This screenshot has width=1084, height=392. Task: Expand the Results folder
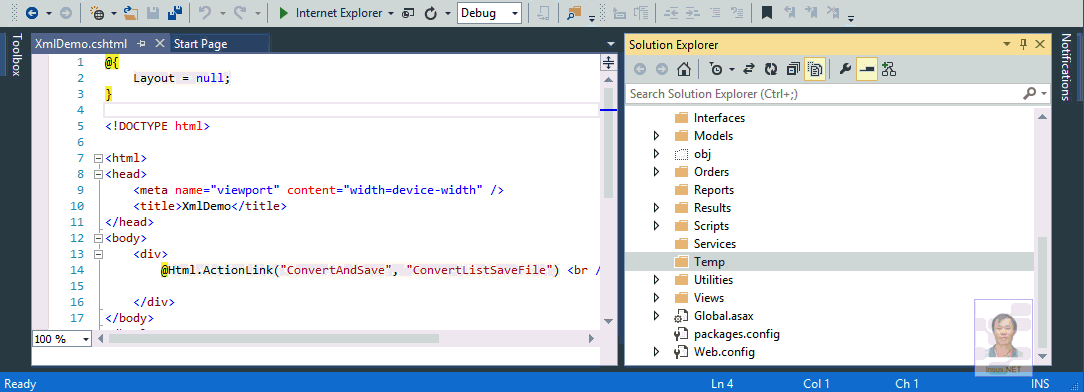click(x=657, y=207)
